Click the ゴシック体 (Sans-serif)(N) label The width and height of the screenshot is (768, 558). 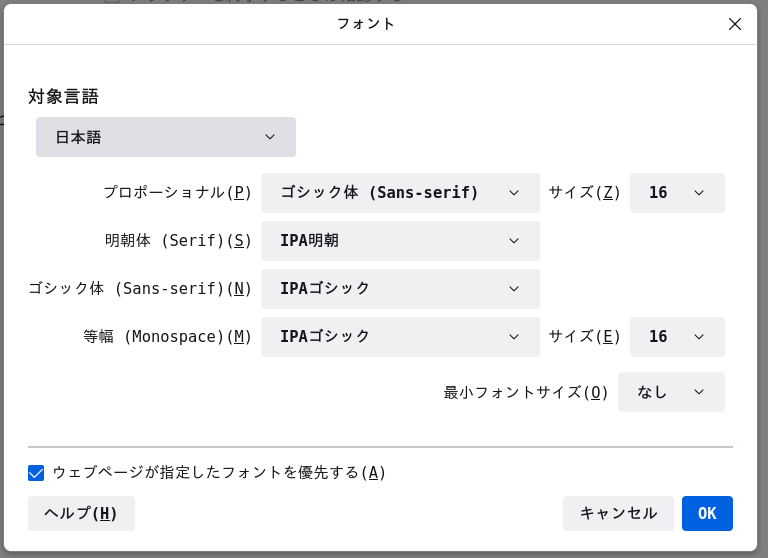tap(140, 289)
